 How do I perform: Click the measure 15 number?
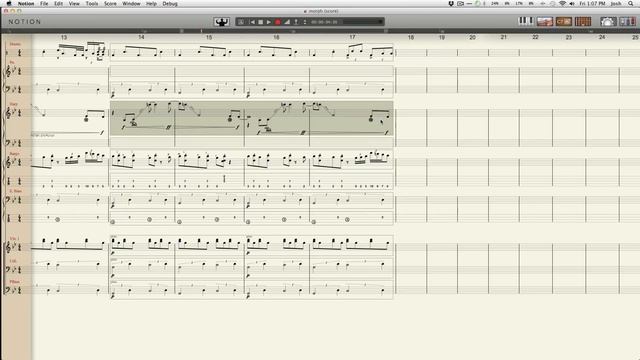pyautogui.click(x=209, y=37)
